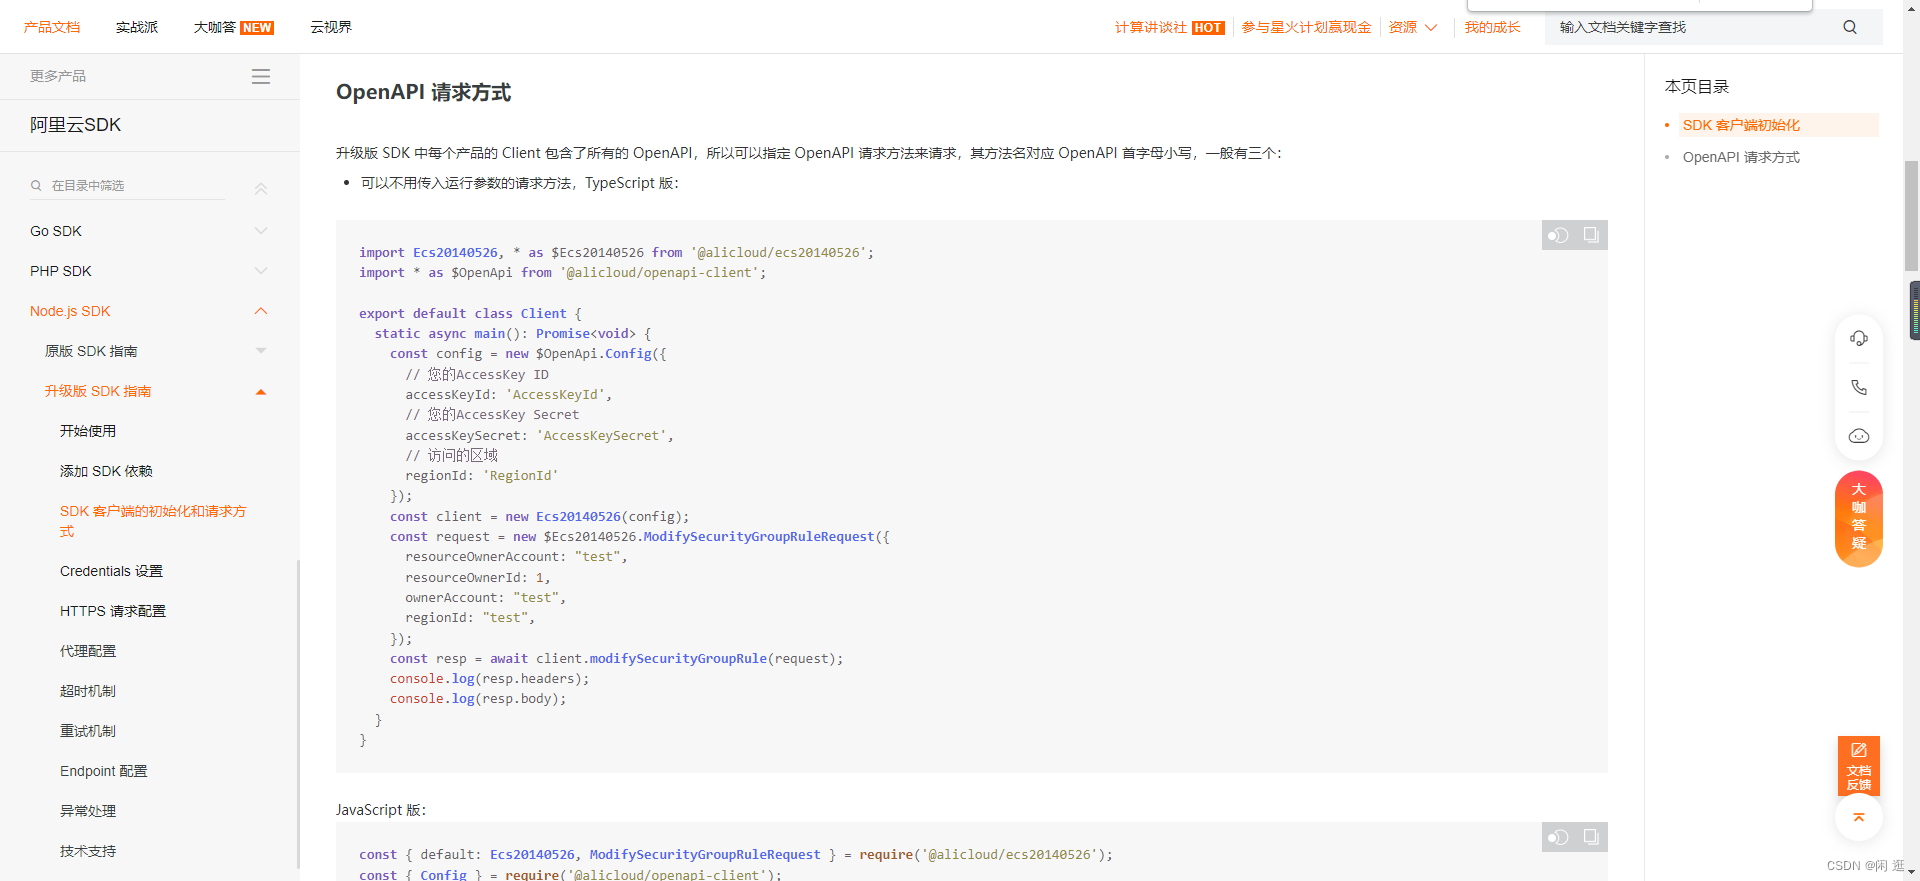Screen dimensions: 1920x881
Task: Open 代理配置 sidebar page
Action: pyautogui.click(x=88, y=651)
